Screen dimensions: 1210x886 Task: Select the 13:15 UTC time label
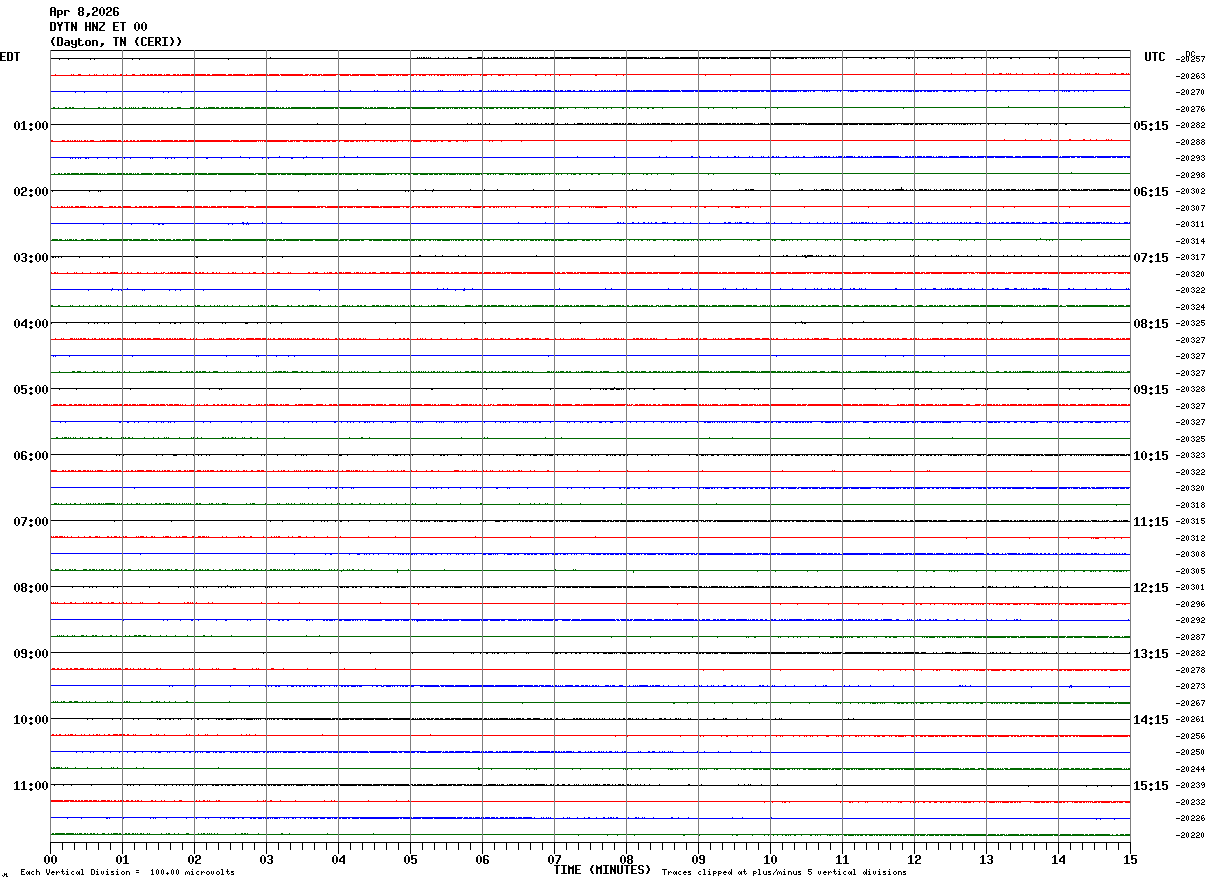(1151, 654)
